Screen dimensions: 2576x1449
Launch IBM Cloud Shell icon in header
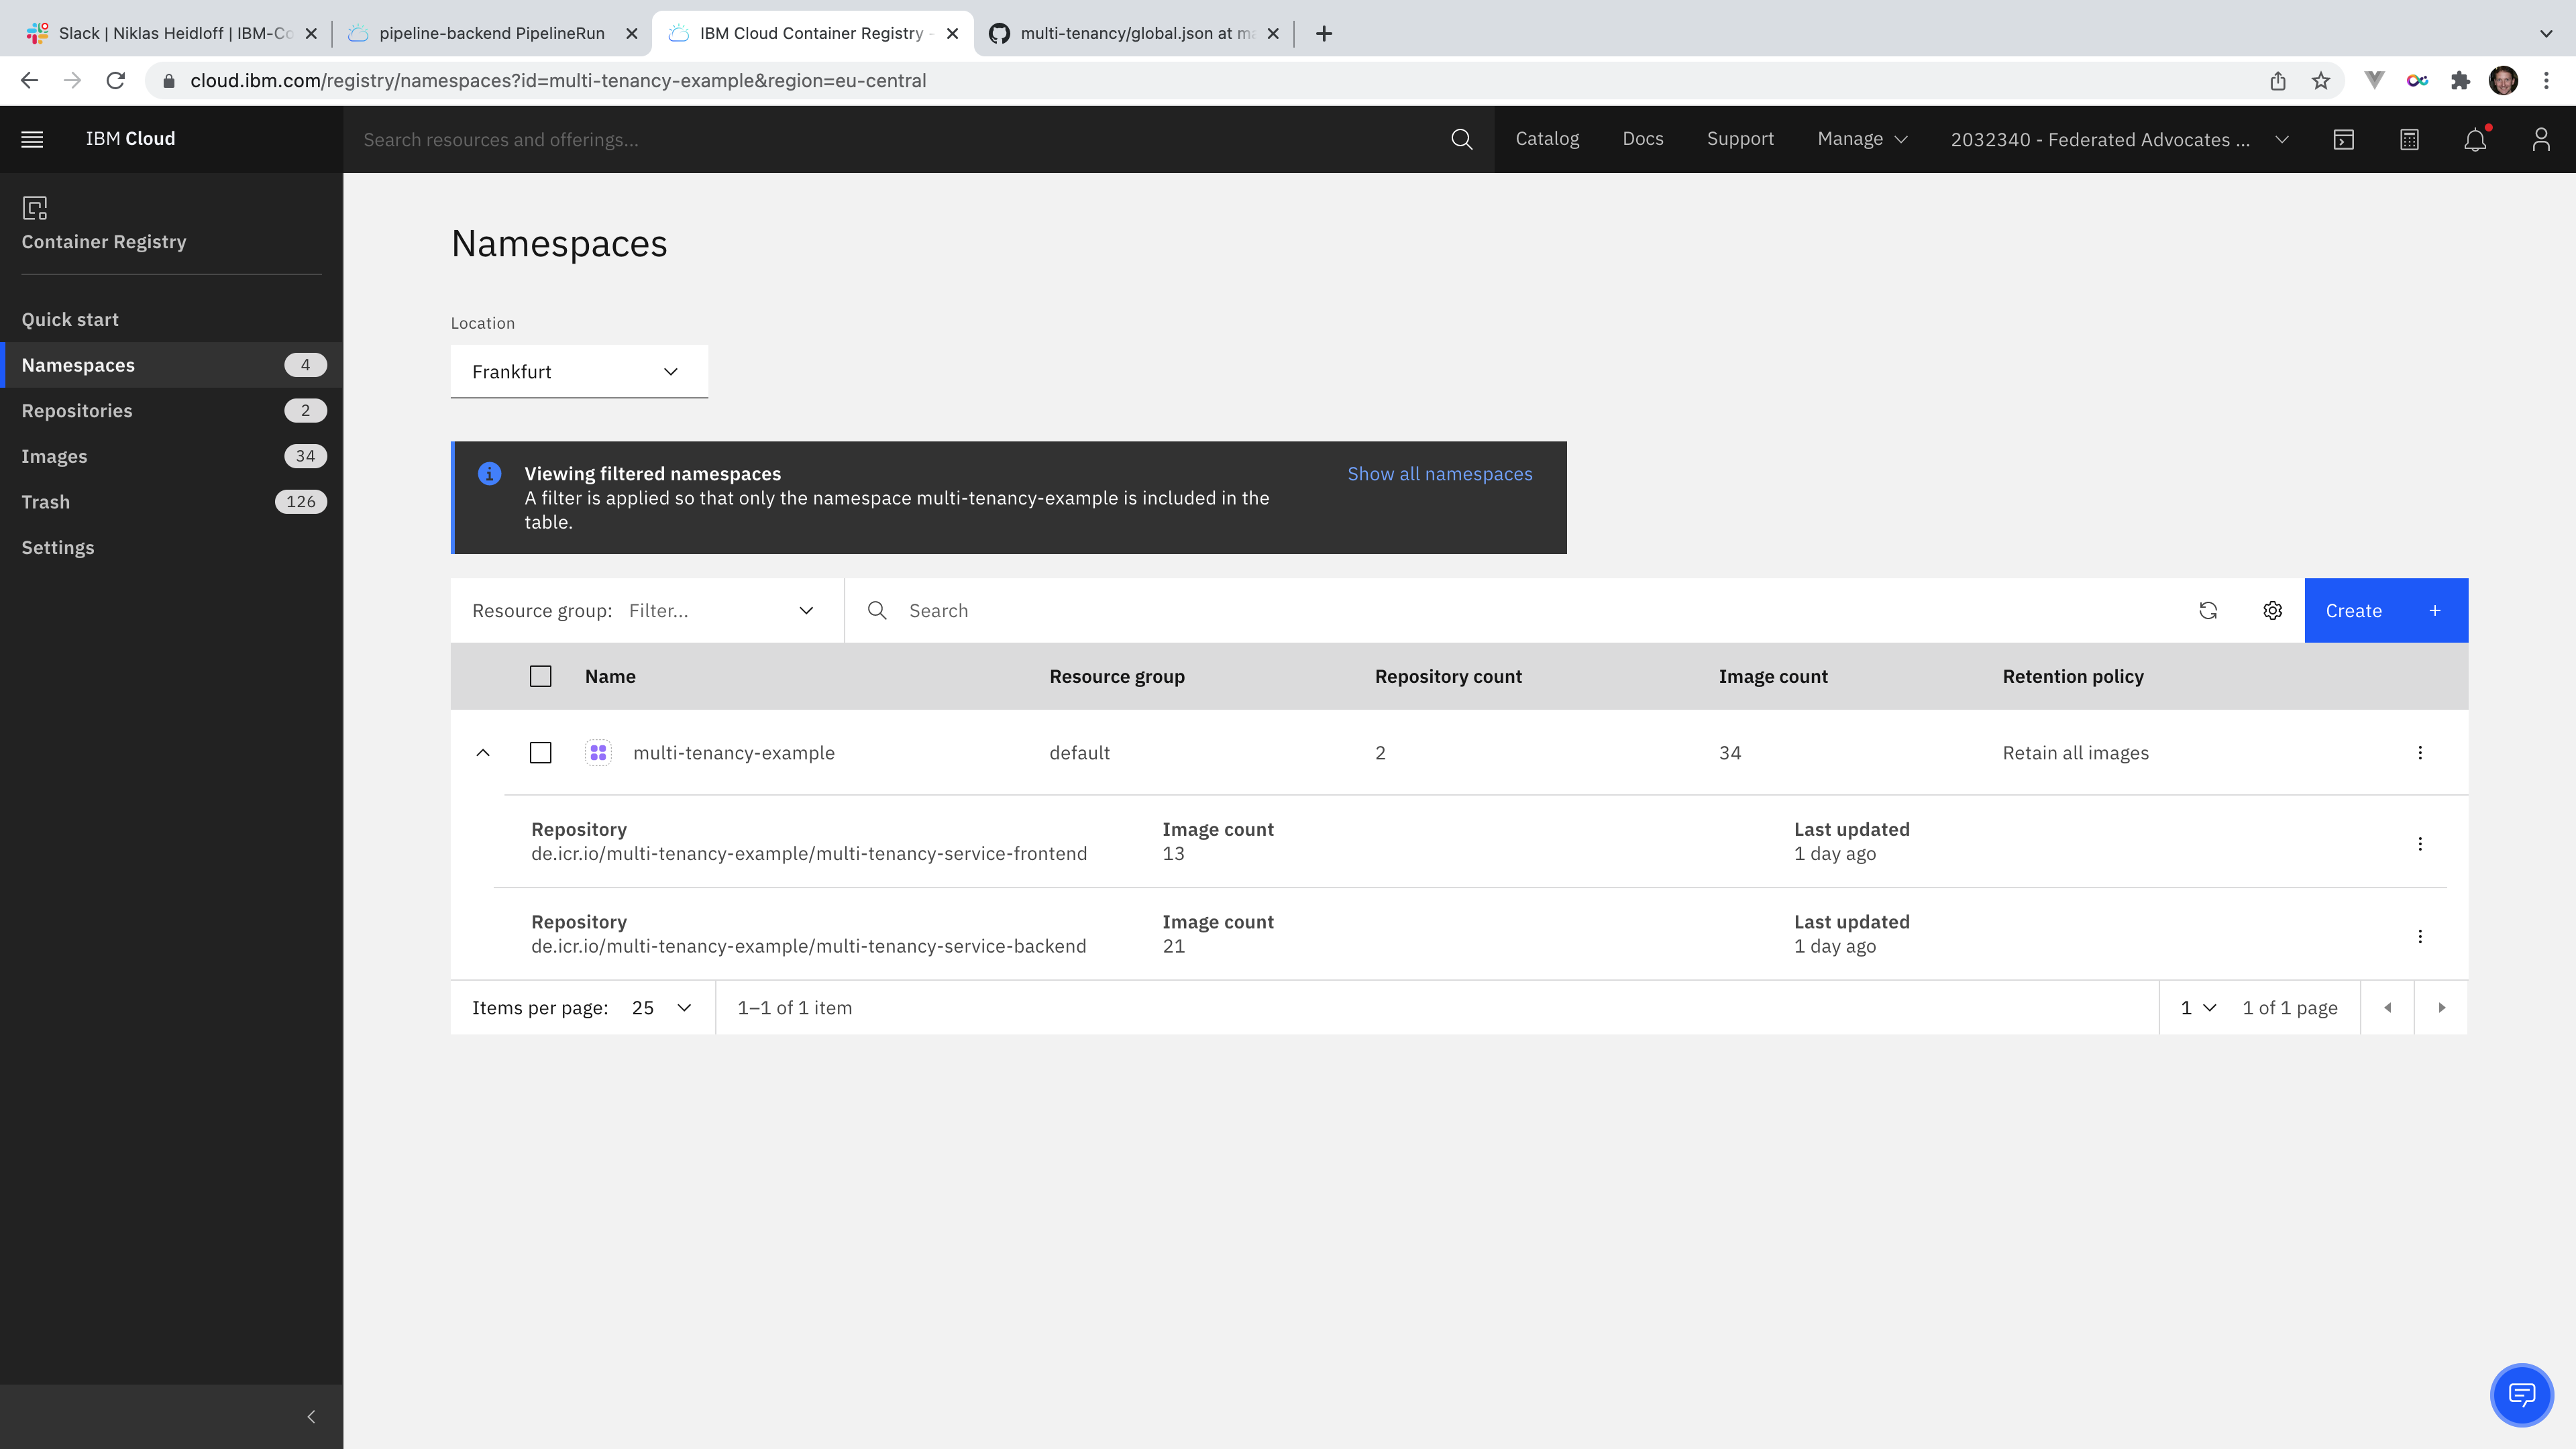(x=2344, y=140)
